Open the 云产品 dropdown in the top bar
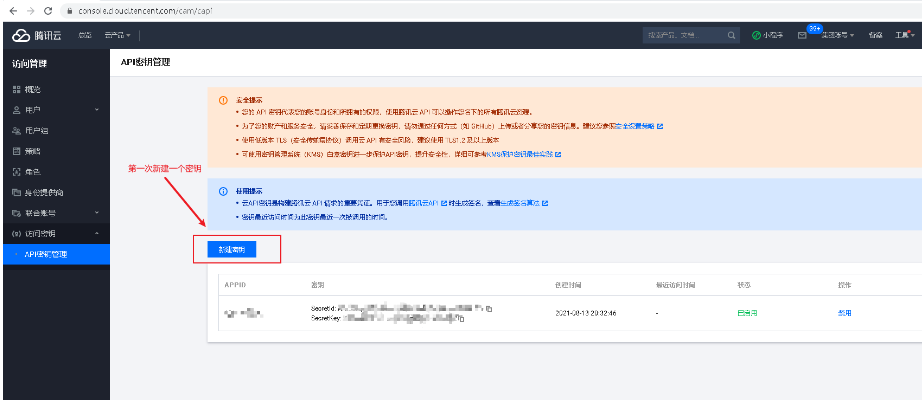 pos(117,35)
